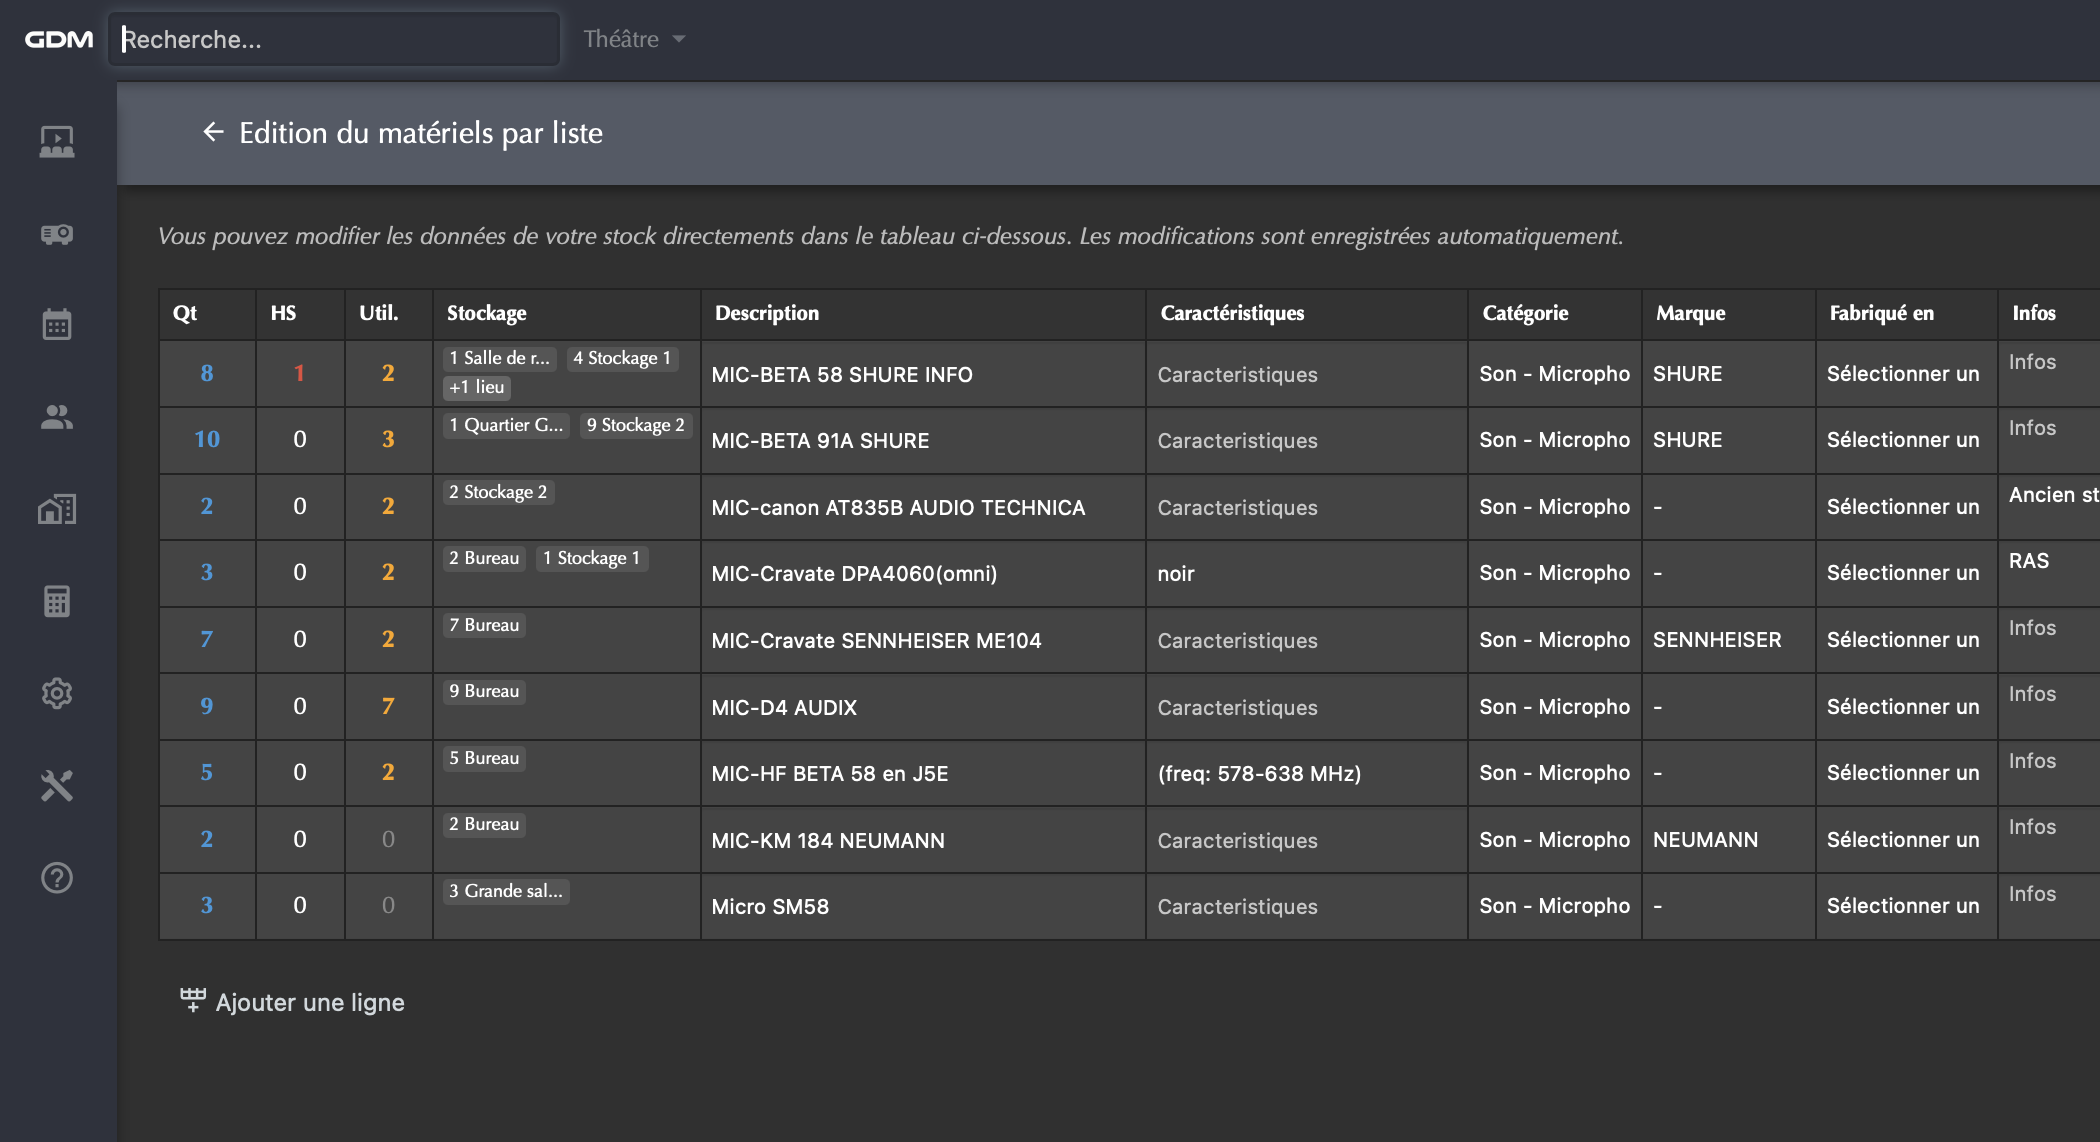The height and width of the screenshot is (1142, 2100).
Task: Click the GDM logo
Action: [x=59, y=39]
